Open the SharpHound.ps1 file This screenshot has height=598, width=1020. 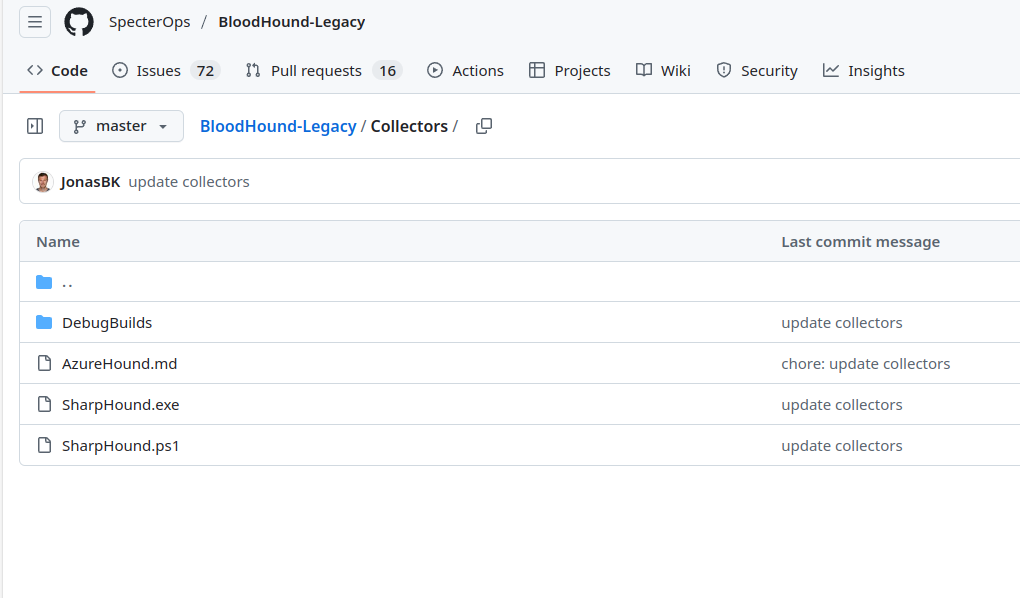coord(120,446)
